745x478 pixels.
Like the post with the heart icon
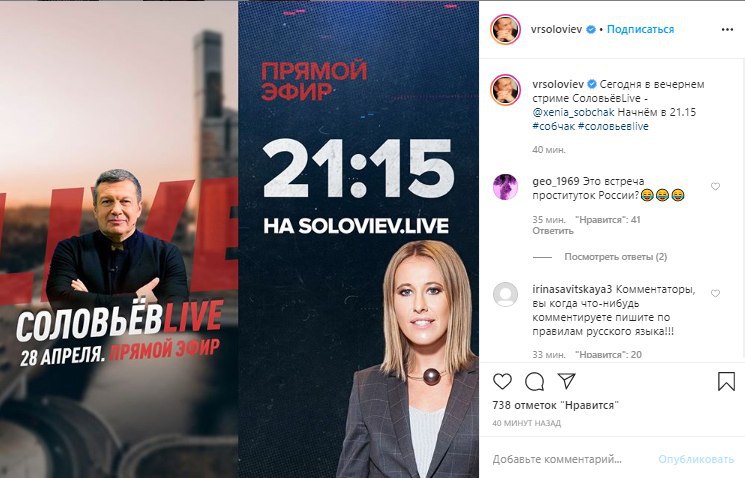tap(502, 381)
